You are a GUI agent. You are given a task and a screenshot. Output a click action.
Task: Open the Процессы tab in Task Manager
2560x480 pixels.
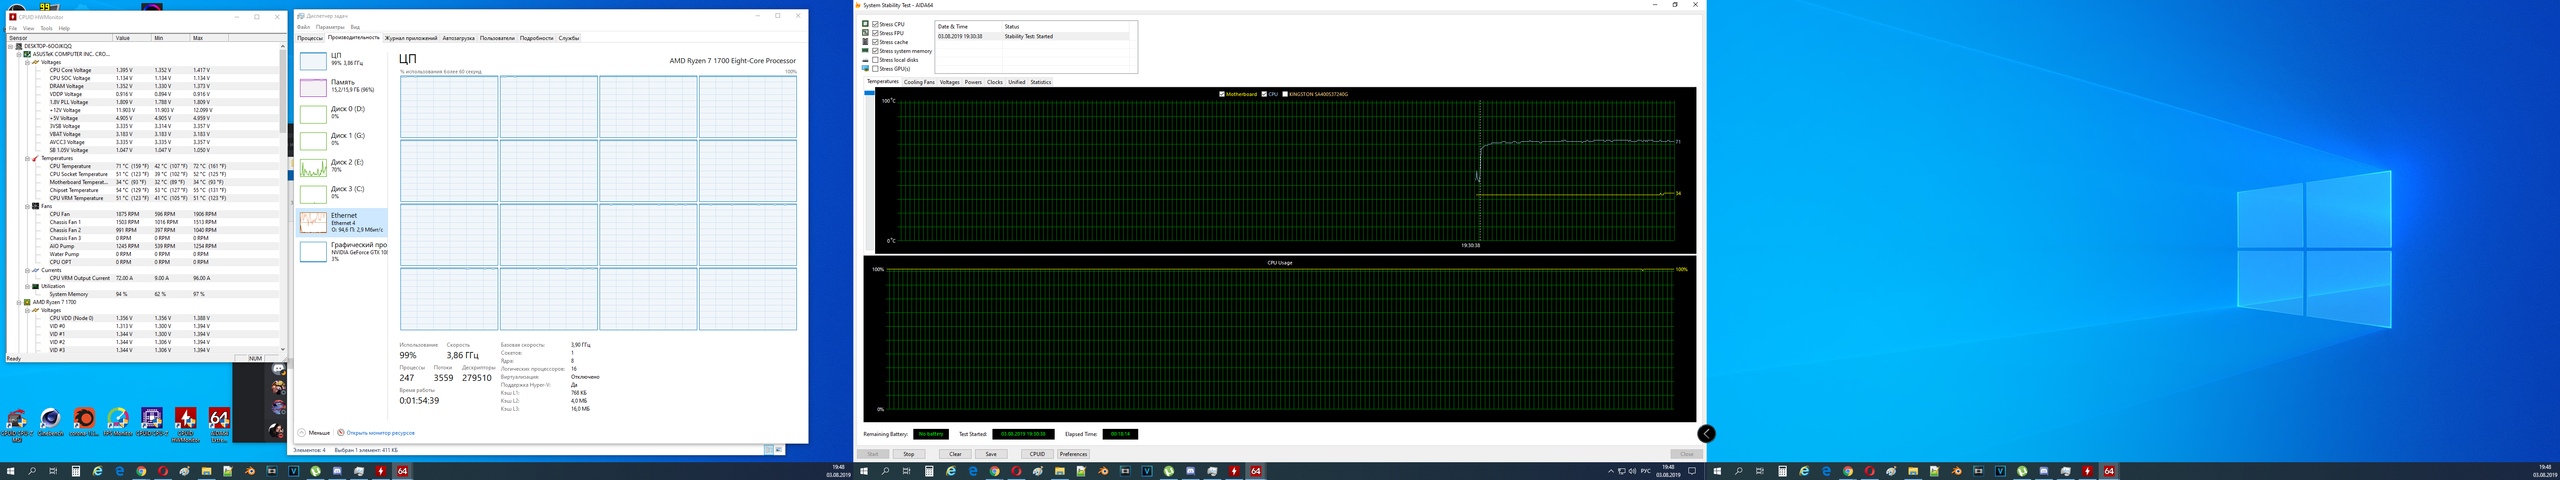point(310,38)
